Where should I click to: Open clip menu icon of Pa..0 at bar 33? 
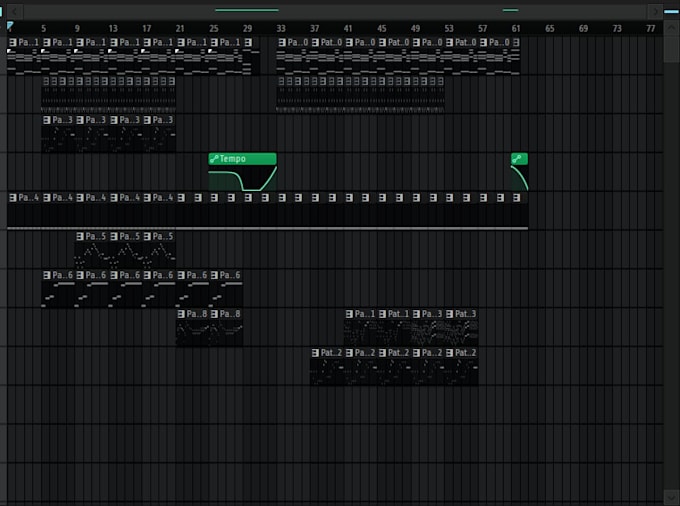click(282, 42)
